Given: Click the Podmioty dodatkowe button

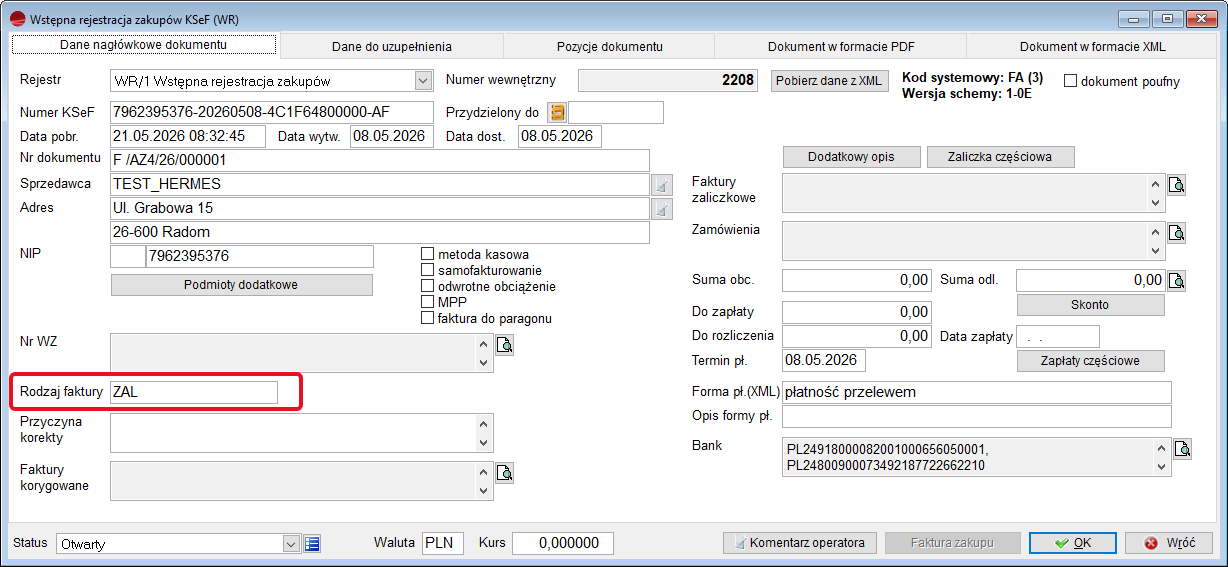Looking at the screenshot, I should pyautogui.click(x=241, y=285).
